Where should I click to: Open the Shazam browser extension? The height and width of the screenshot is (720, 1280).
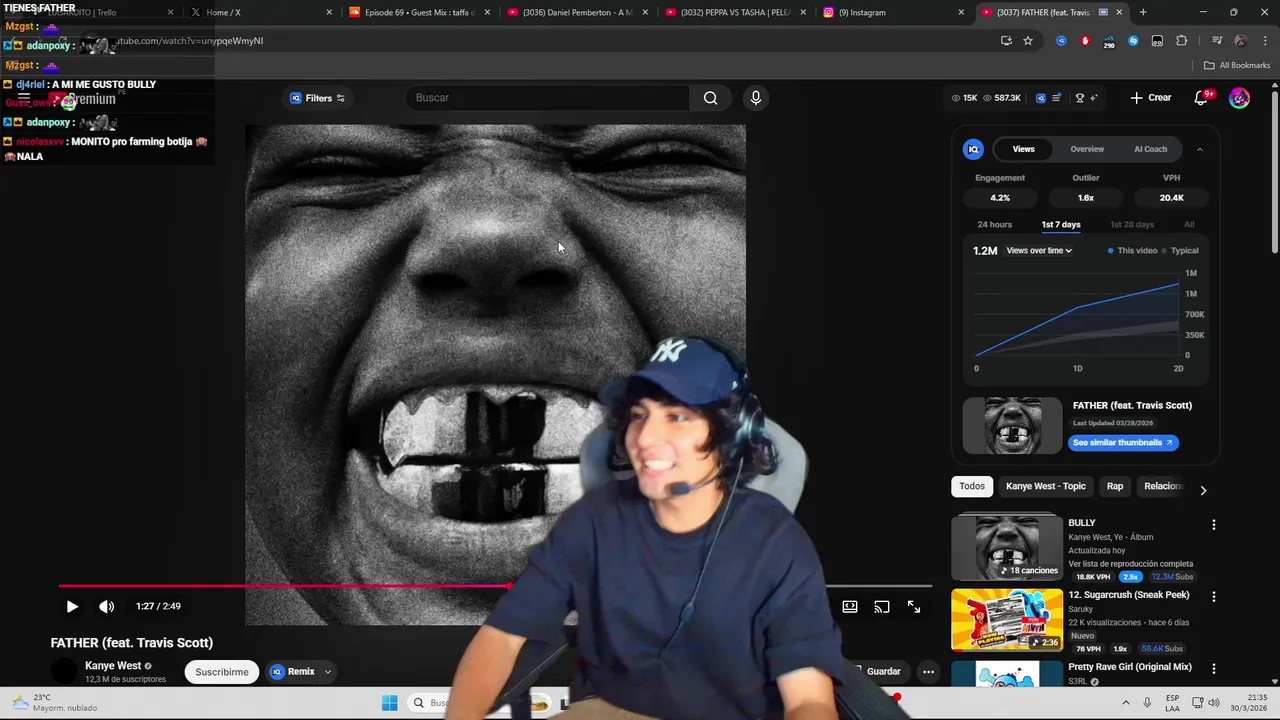pos(1133,41)
